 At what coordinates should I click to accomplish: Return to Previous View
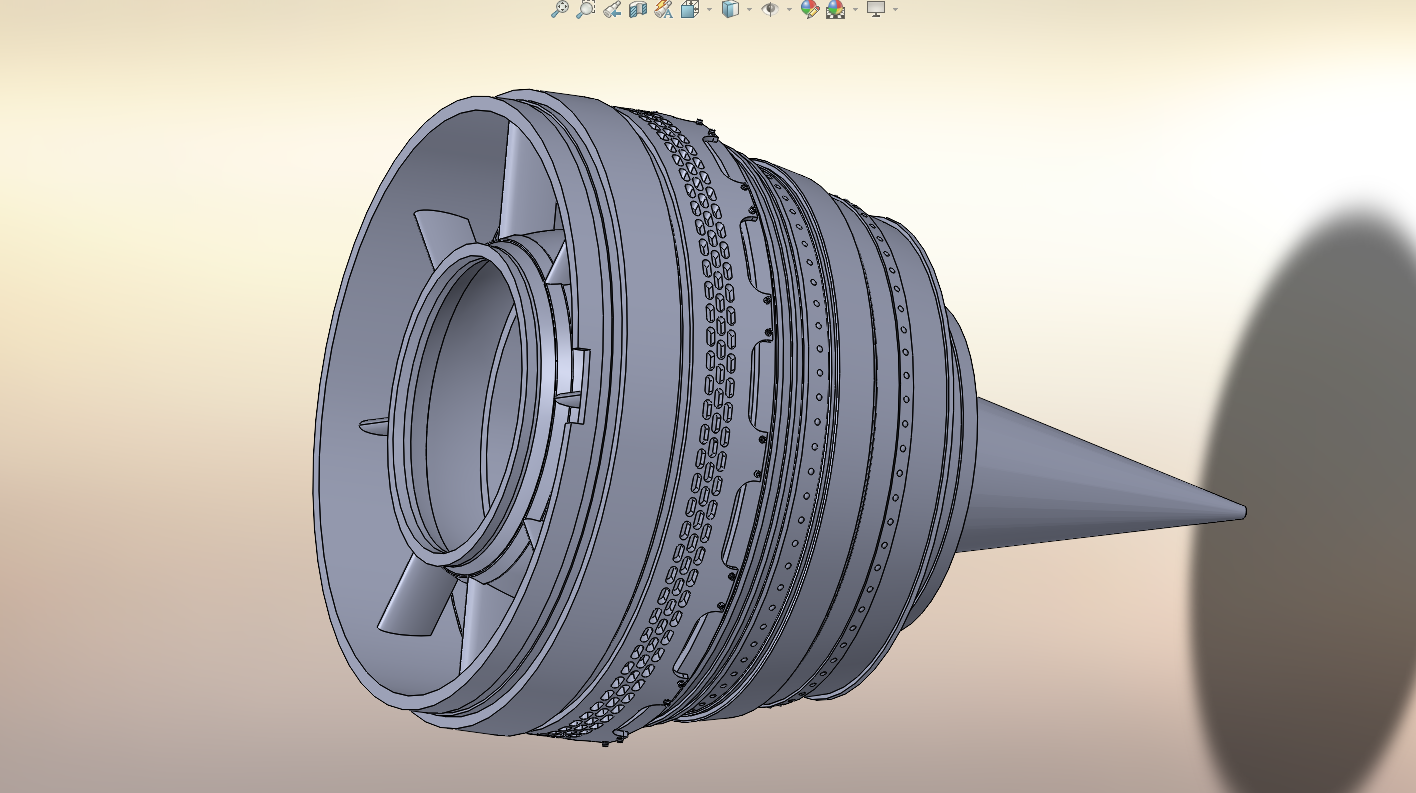[612, 9]
